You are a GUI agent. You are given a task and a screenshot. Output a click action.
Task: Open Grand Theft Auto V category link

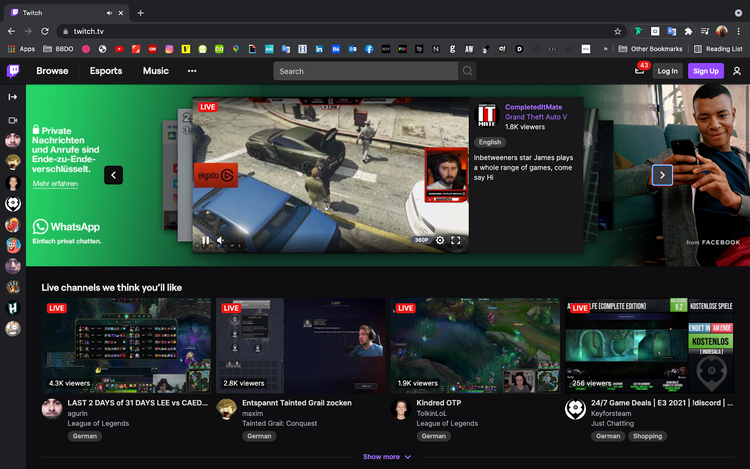coord(535,117)
